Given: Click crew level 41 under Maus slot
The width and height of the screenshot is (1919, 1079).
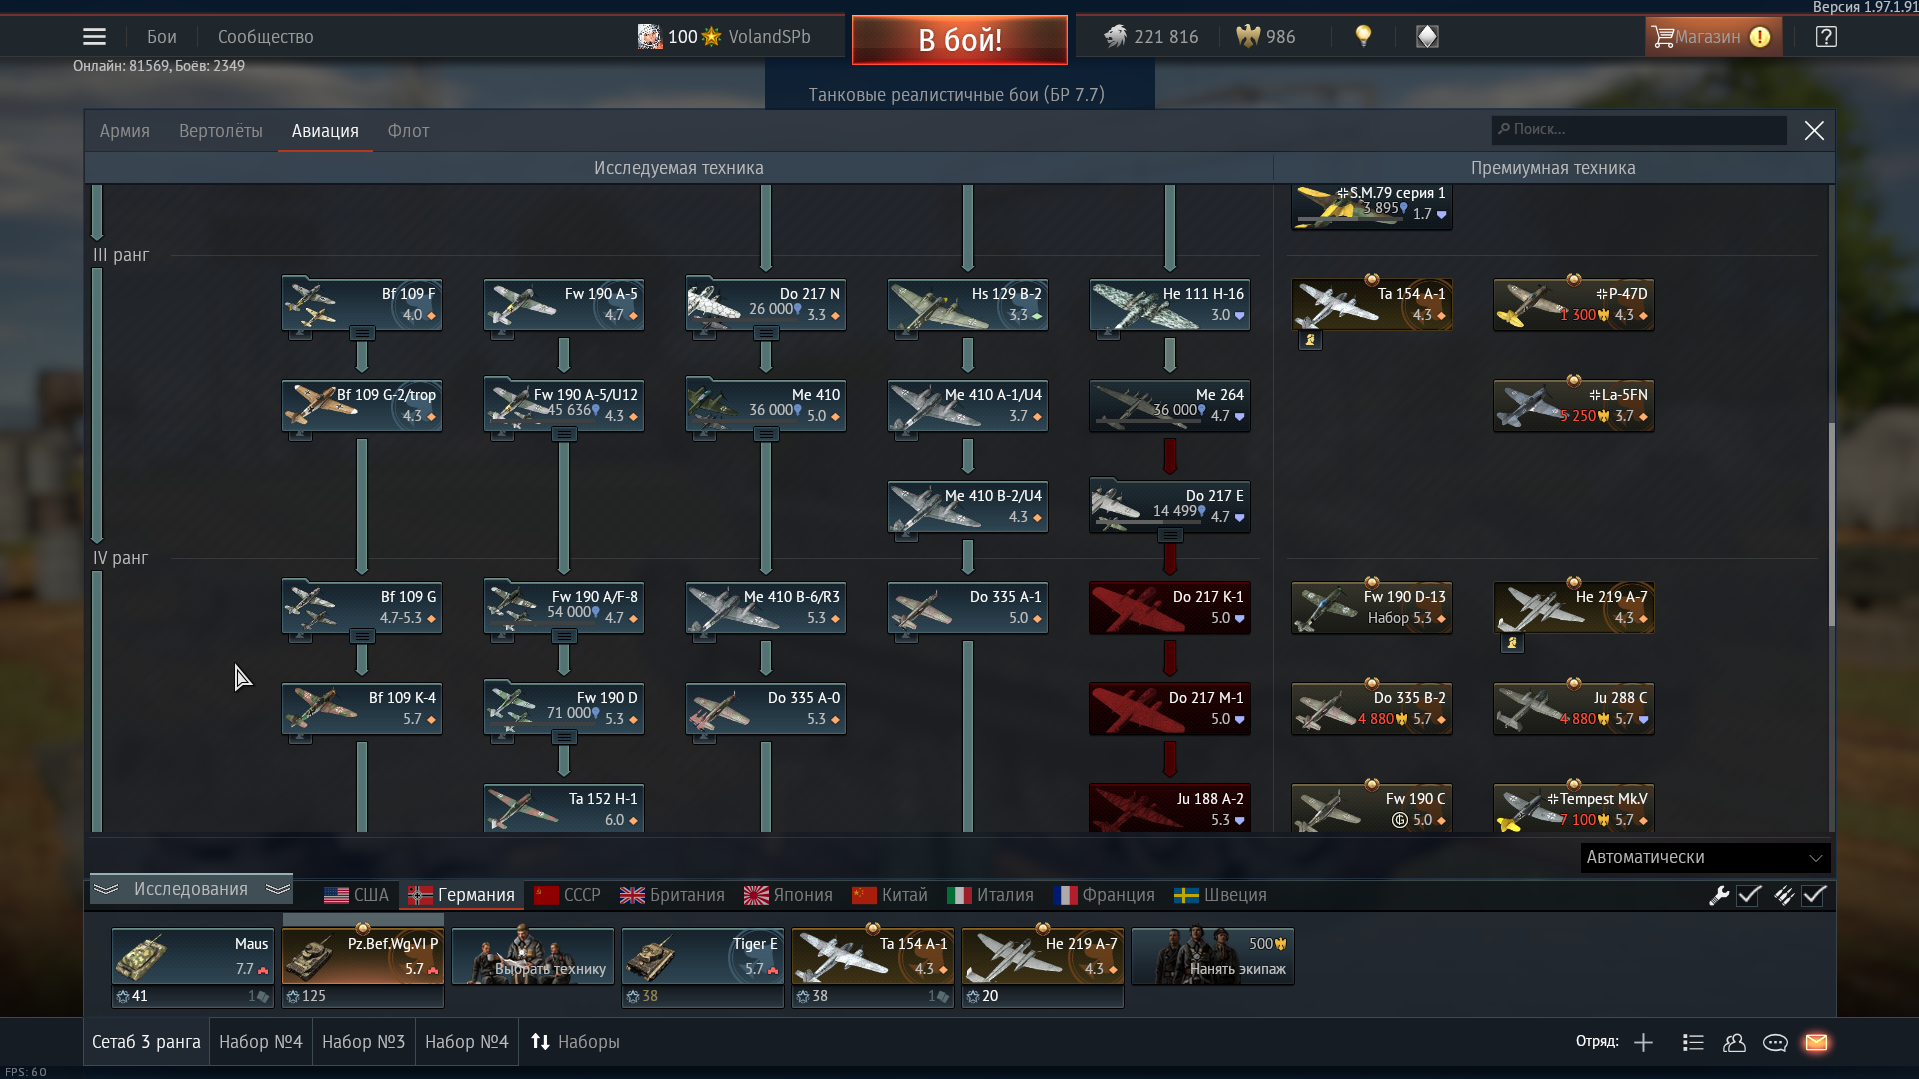Looking at the screenshot, I should (132, 996).
